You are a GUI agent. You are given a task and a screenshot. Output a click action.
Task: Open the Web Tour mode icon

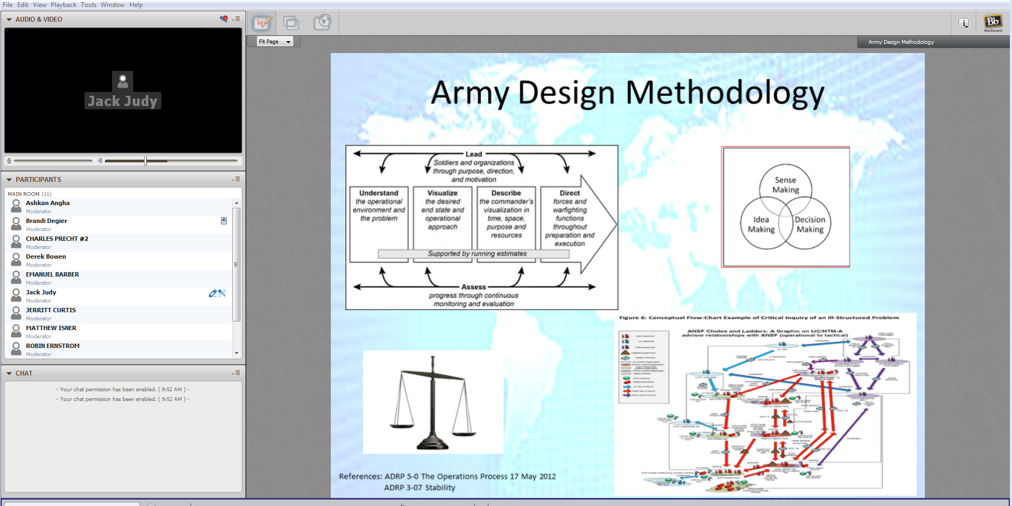[x=322, y=22]
